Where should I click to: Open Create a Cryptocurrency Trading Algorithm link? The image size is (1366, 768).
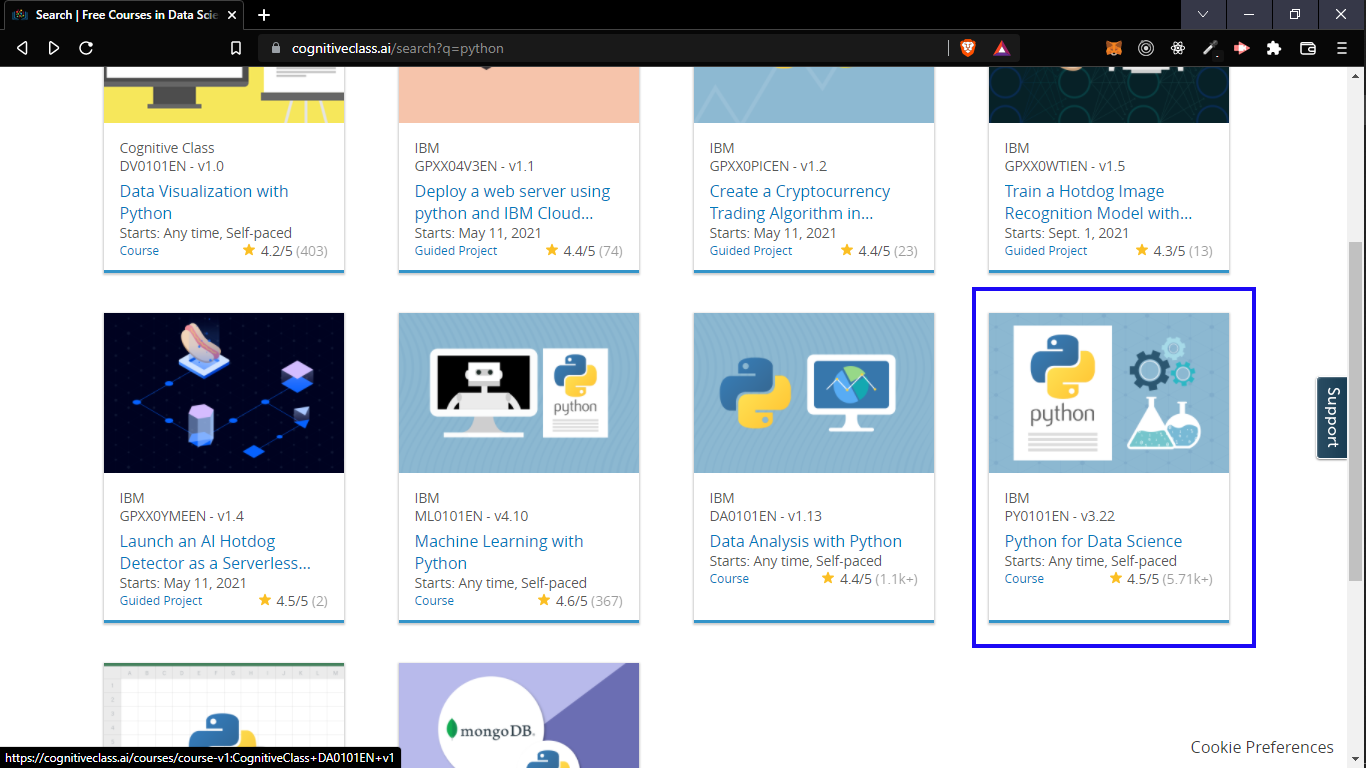(x=800, y=202)
